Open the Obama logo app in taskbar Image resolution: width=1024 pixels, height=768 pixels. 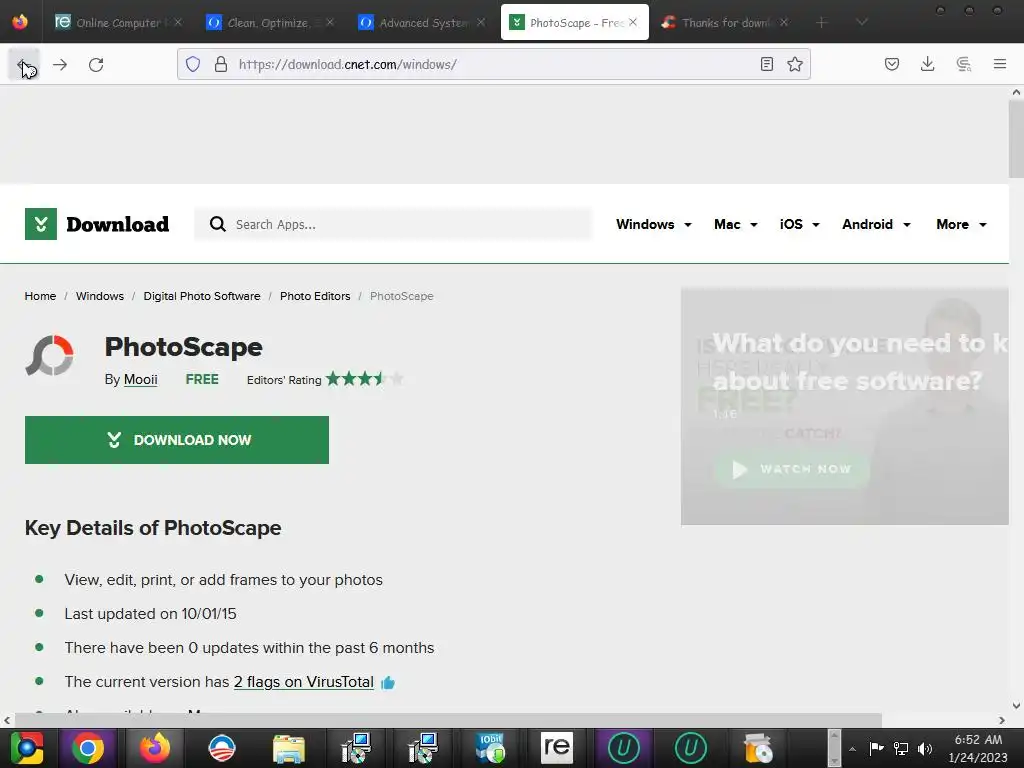[x=222, y=748]
